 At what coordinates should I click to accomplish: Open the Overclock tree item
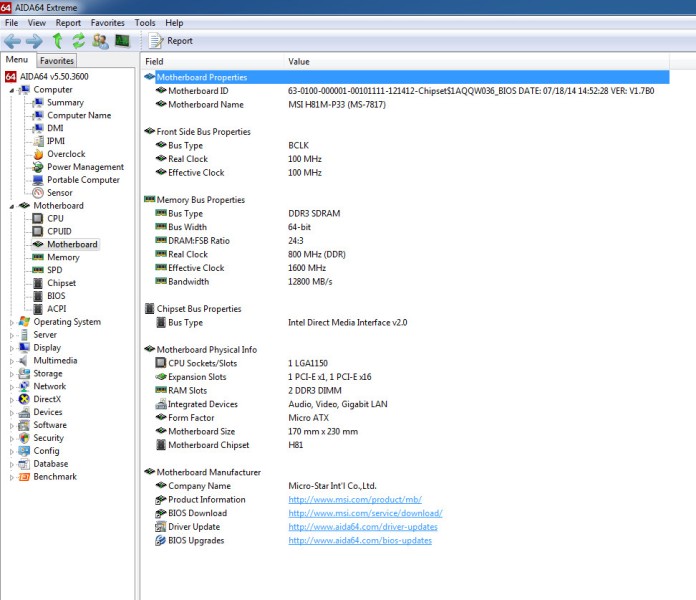click(66, 154)
